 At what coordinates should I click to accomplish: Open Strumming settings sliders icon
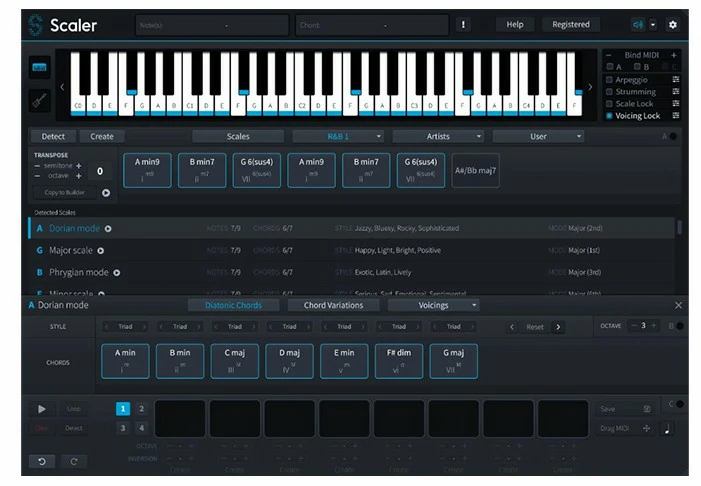[x=675, y=91]
